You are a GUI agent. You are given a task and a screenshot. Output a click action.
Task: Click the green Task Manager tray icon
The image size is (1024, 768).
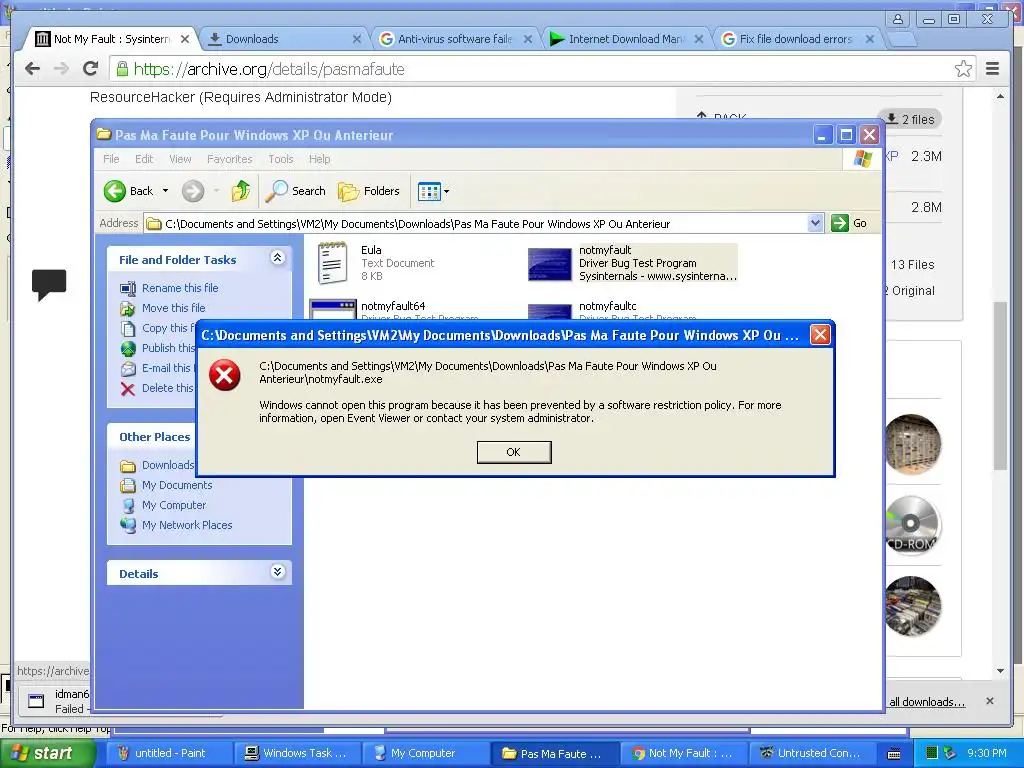[932, 753]
